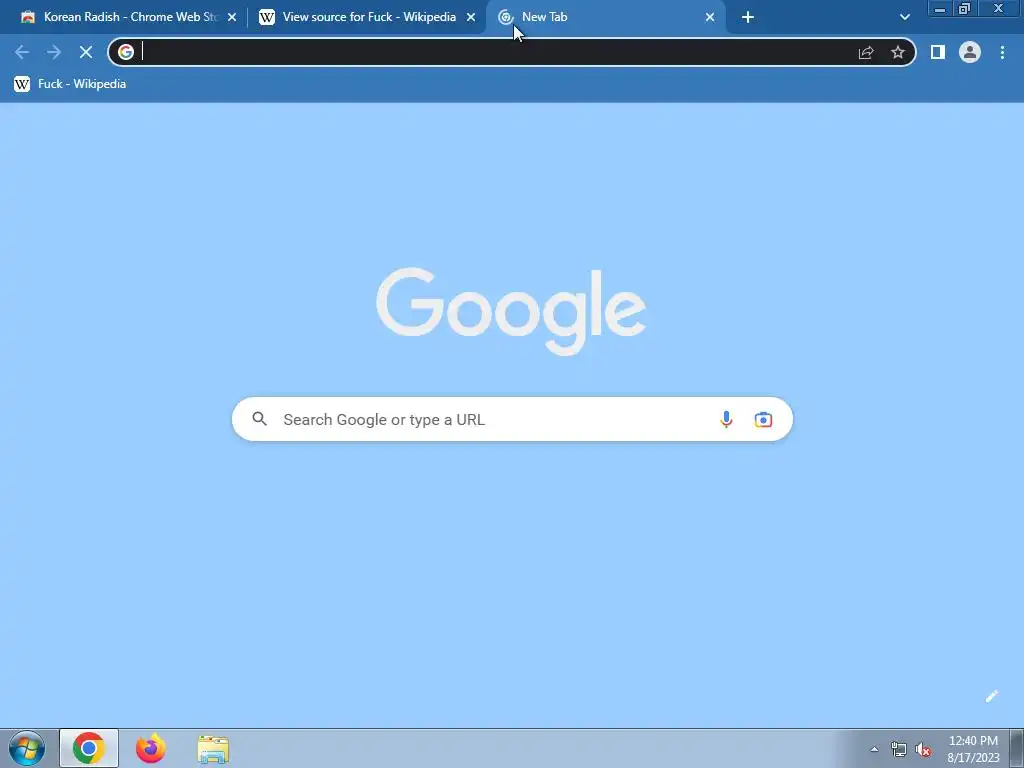
Task: Go back using the back arrow
Action: (x=22, y=52)
